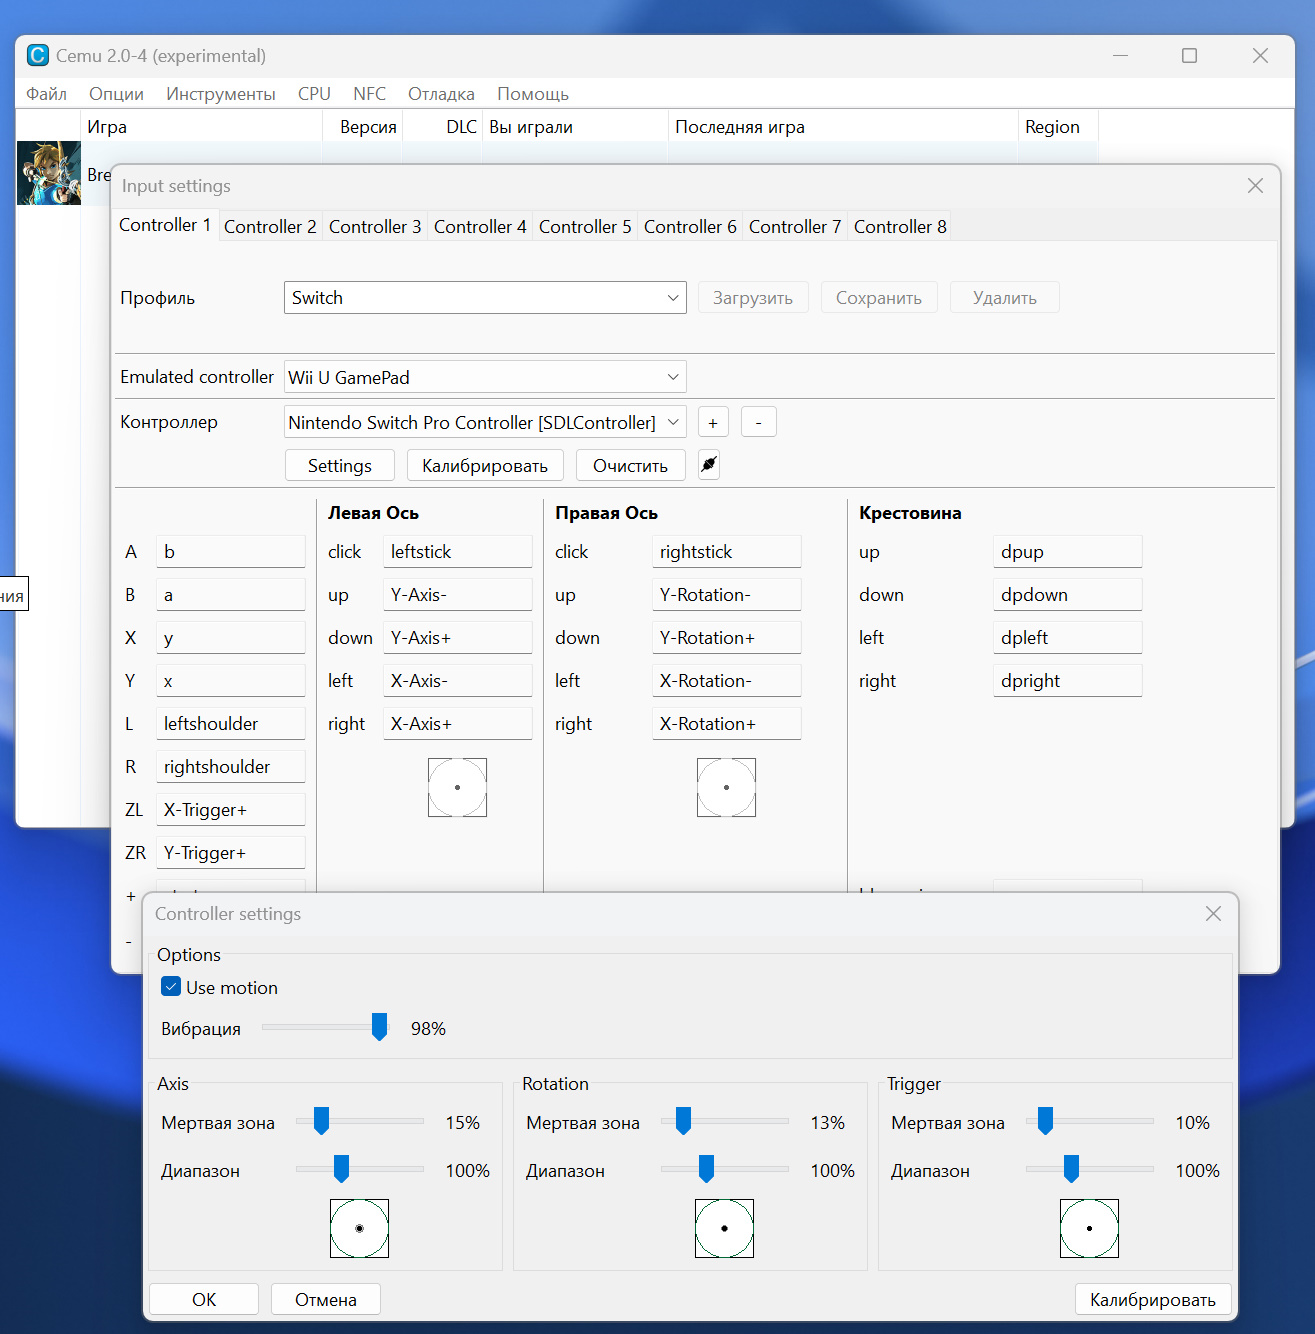This screenshot has height=1334, width=1315.
Task: Click the Левая Ось up Y-Axis- field
Action: point(458,594)
